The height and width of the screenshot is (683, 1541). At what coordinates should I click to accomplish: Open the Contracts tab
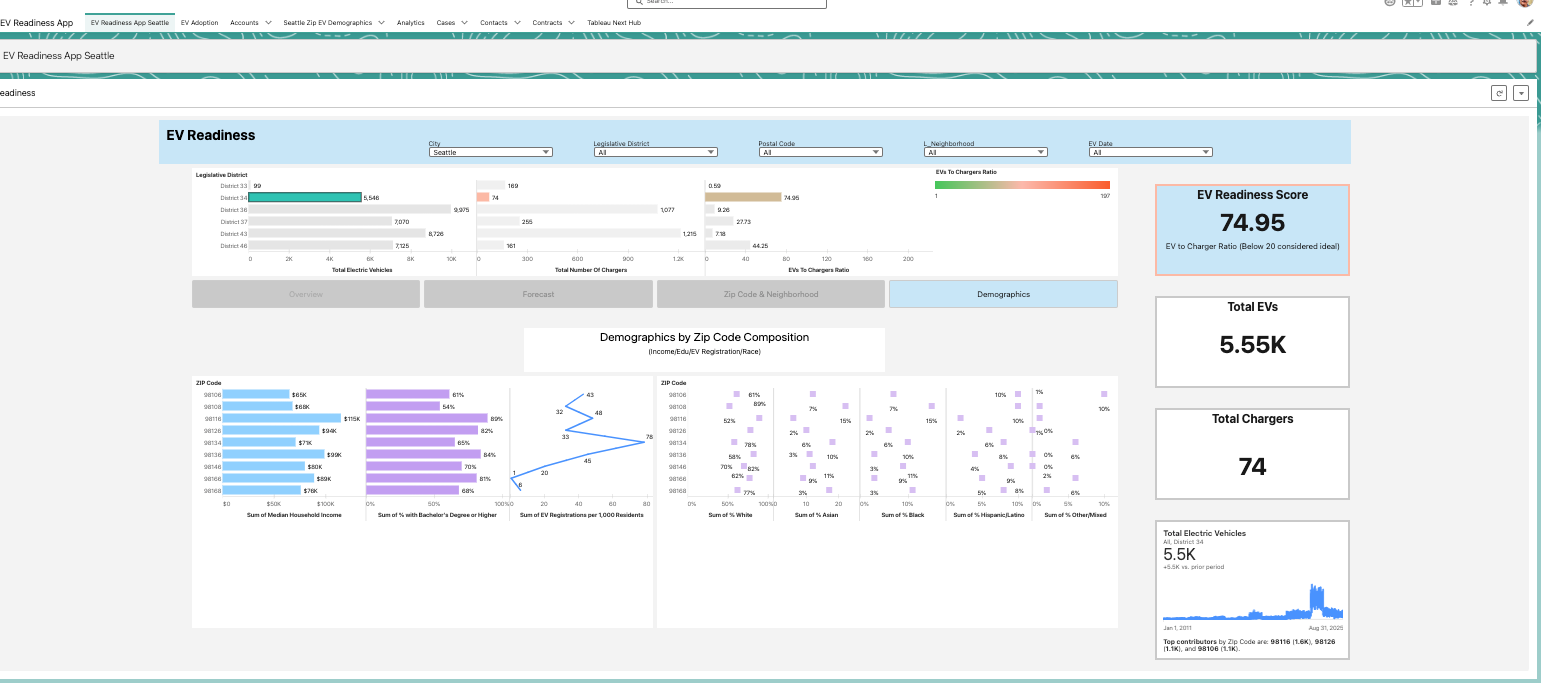tap(547, 22)
